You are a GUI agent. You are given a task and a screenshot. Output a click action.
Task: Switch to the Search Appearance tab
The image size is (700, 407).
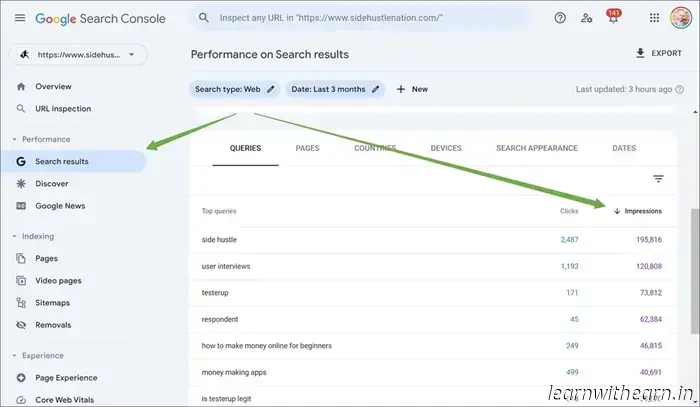click(537, 148)
